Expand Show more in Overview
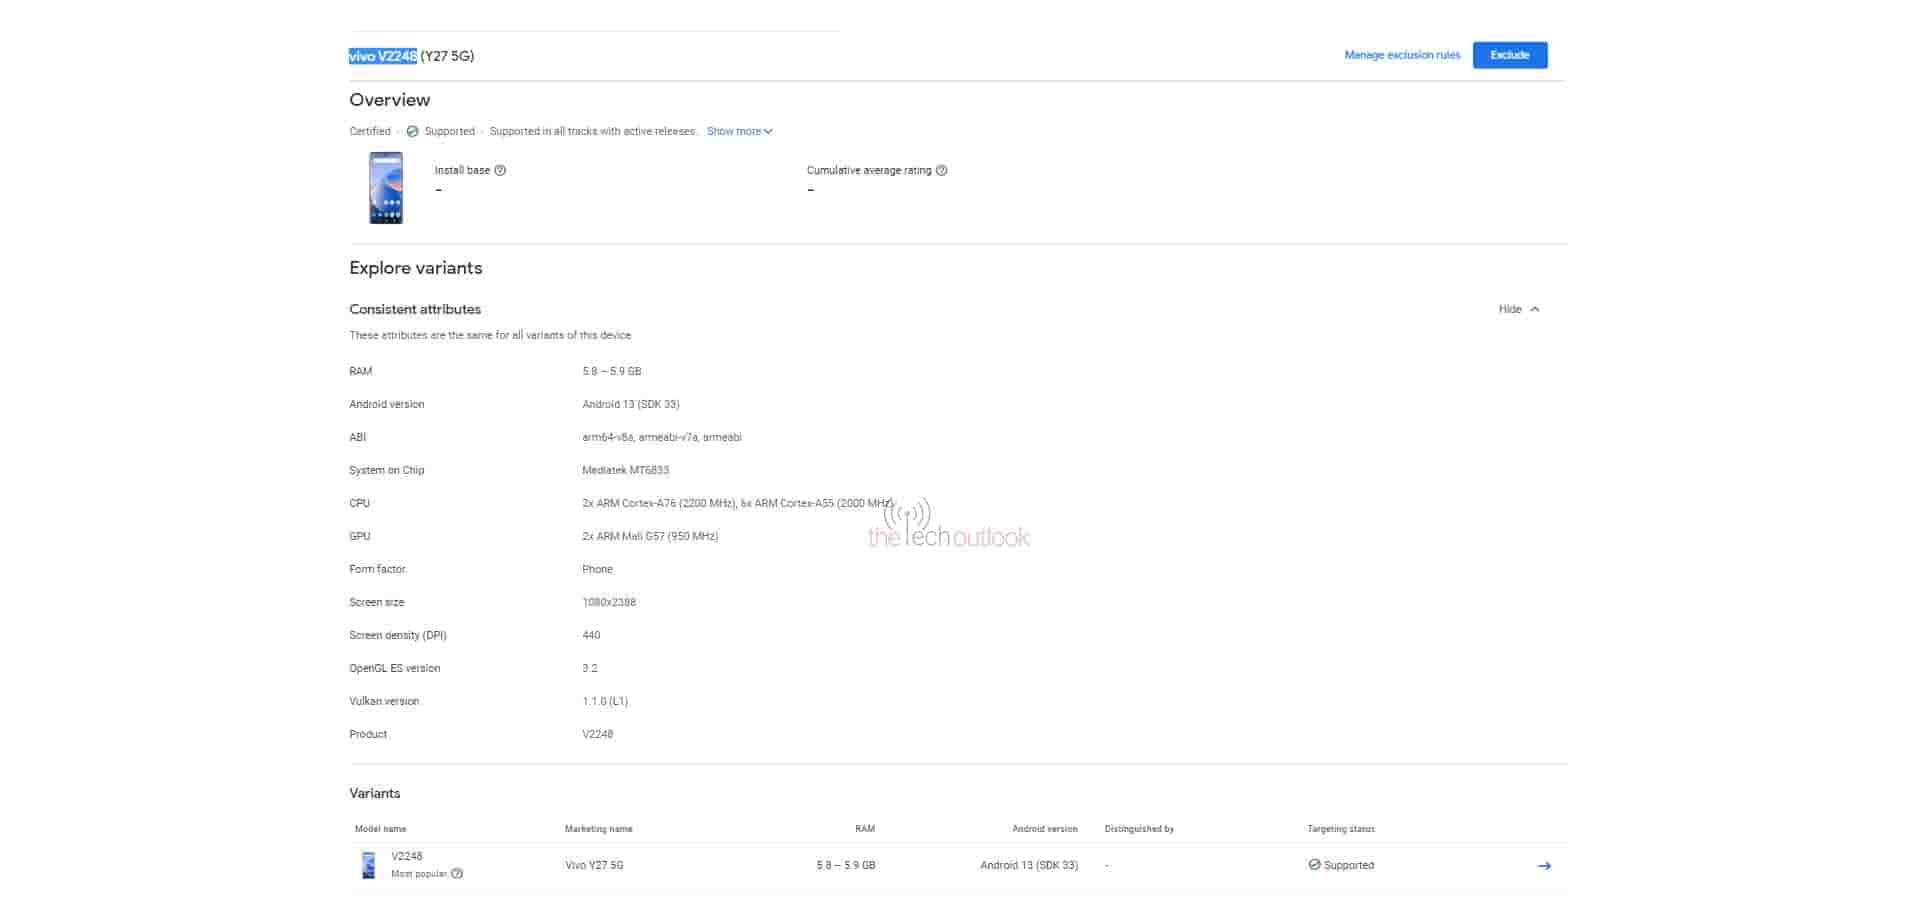1920x920 pixels. point(738,131)
